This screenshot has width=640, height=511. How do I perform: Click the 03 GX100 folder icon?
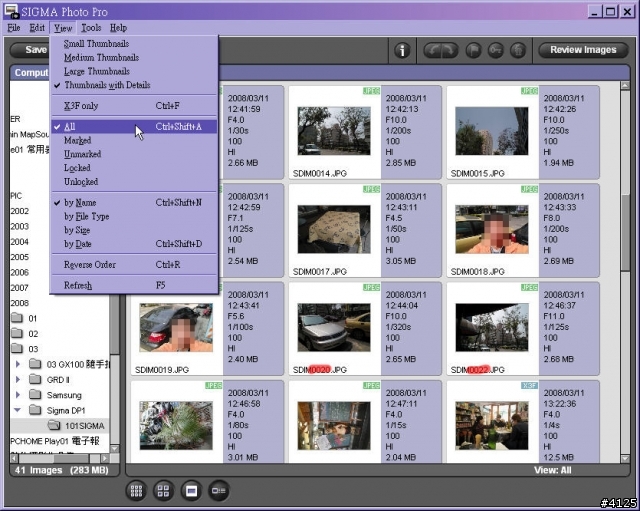(x=36, y=364)
